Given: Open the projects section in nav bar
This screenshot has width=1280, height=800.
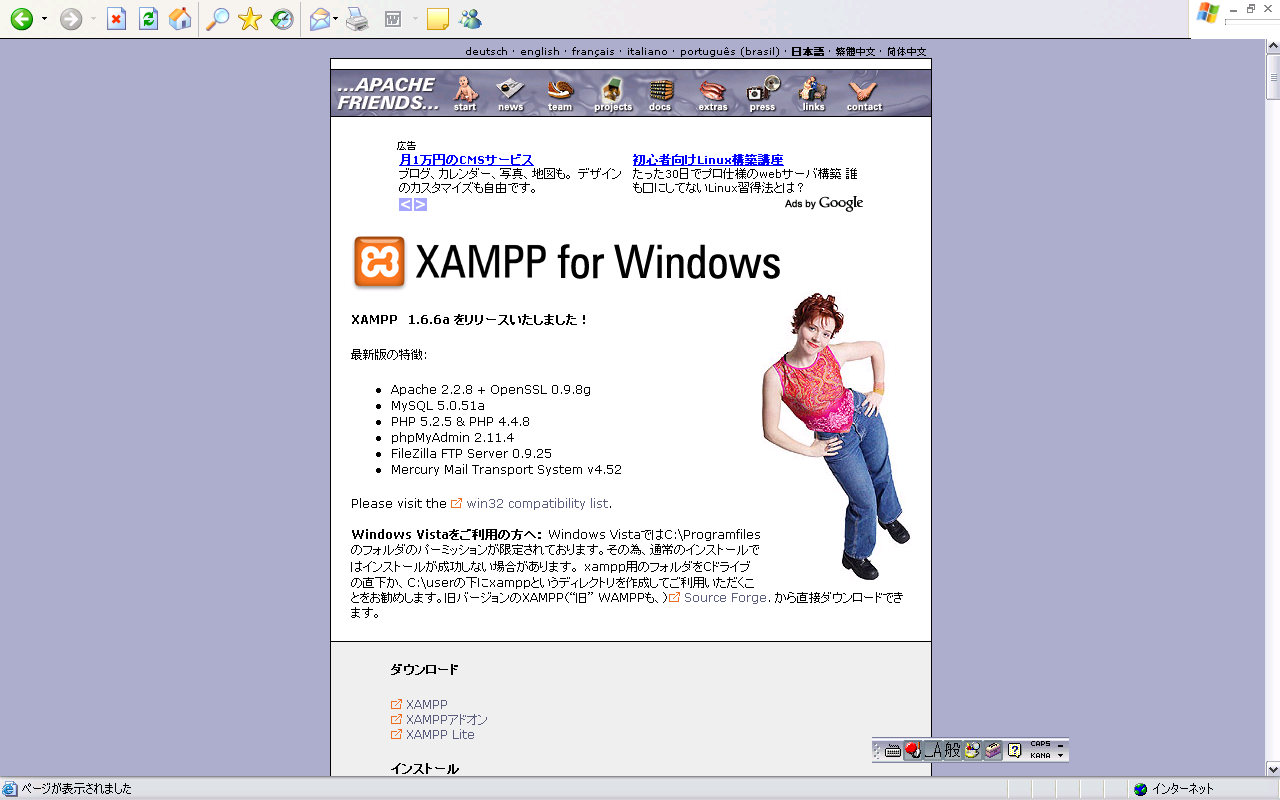Looking at the screenshot, I should pos(613,93).
